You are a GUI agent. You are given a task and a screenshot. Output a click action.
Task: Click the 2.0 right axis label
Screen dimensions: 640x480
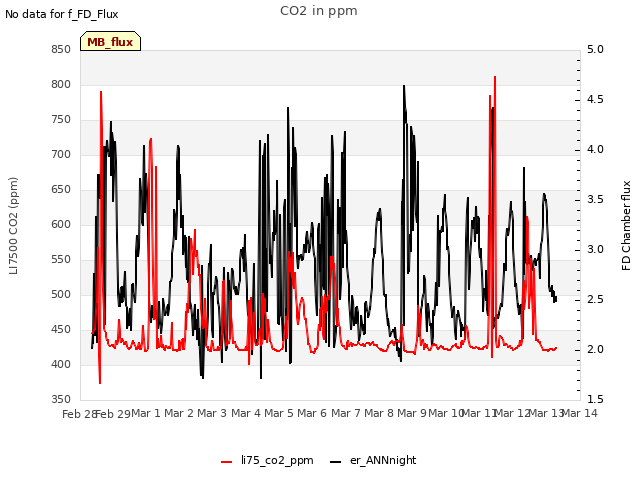pyautogui.click(x=595, y=349)
